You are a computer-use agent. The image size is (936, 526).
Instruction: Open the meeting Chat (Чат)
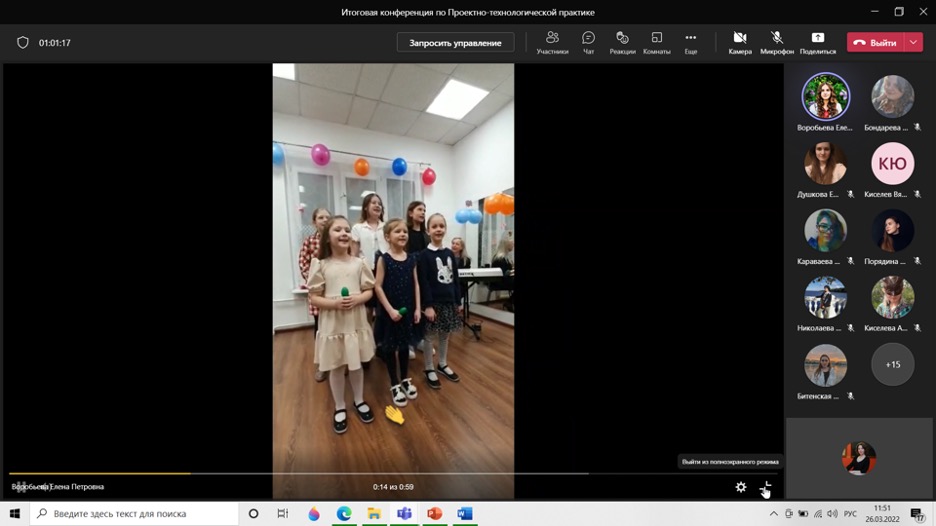coord(588,42)
